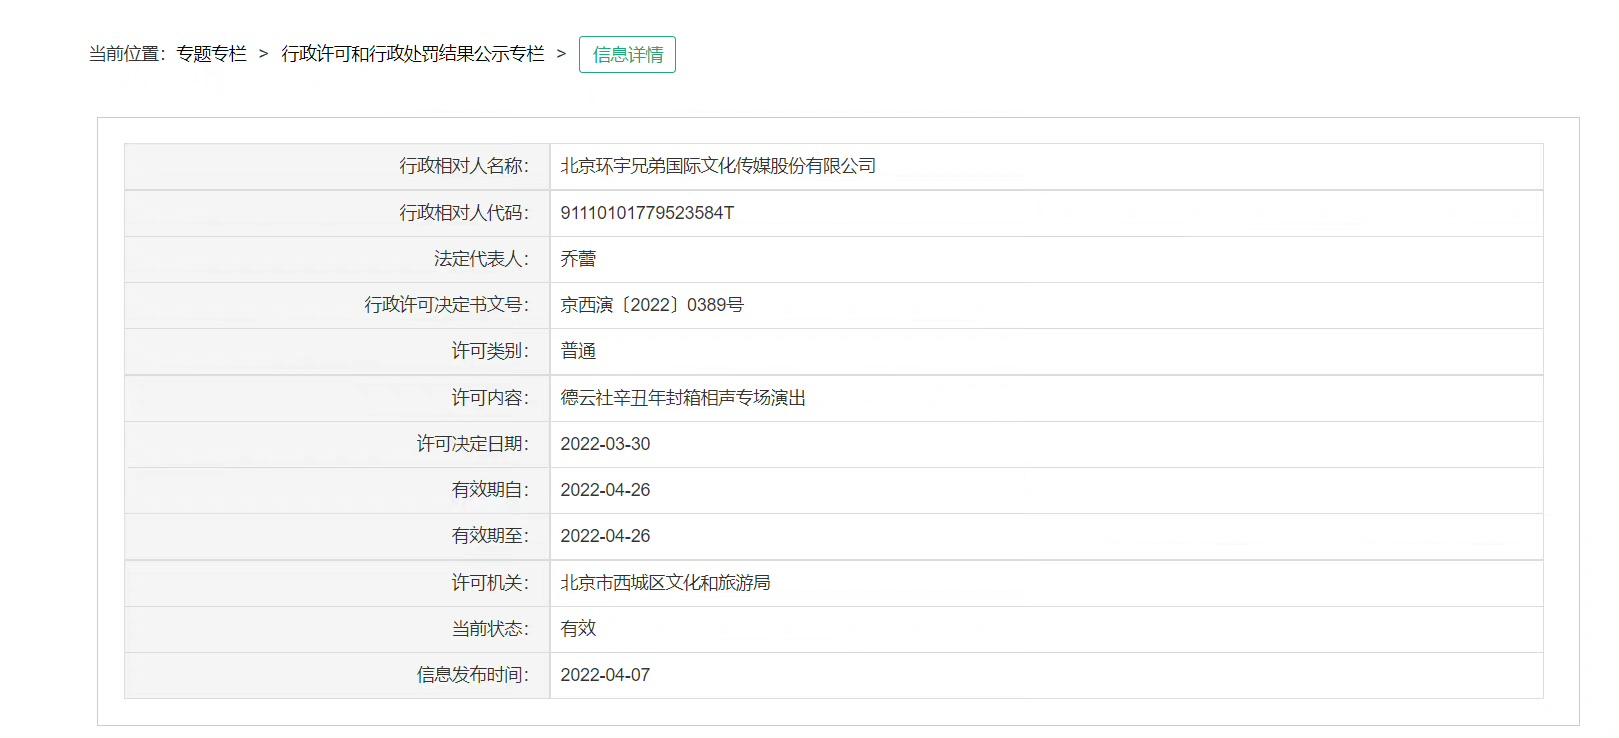Click the 专题专栏 breadcrumb link
Screen dimensions: 1619x738
tap(211, 54)
